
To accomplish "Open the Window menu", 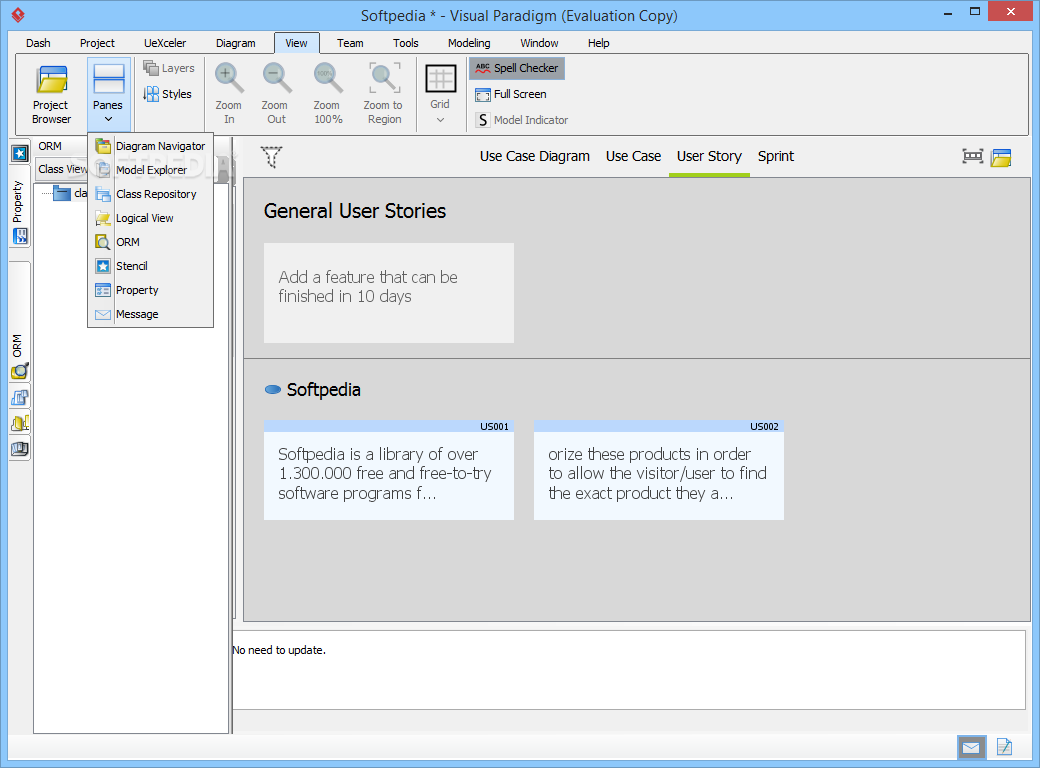I will tap(539, 43).
